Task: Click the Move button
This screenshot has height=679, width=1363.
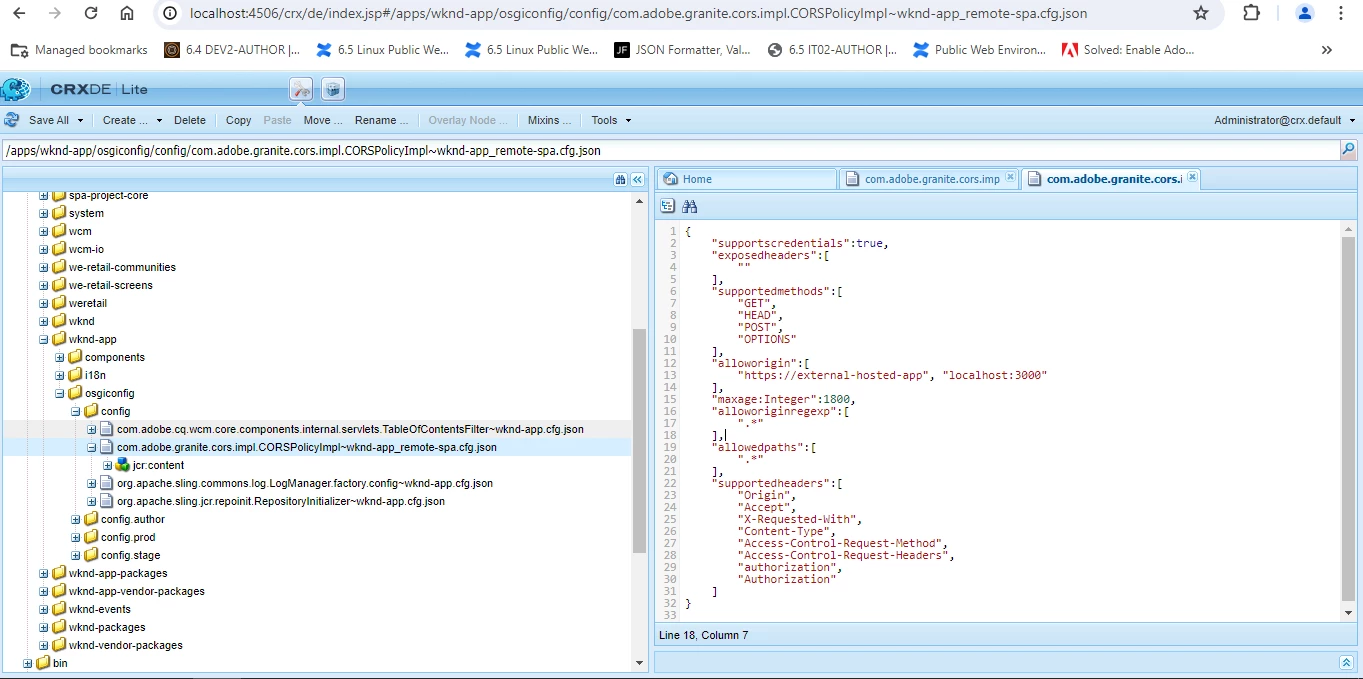Action: pyautogui.click(x=323, y=120)
